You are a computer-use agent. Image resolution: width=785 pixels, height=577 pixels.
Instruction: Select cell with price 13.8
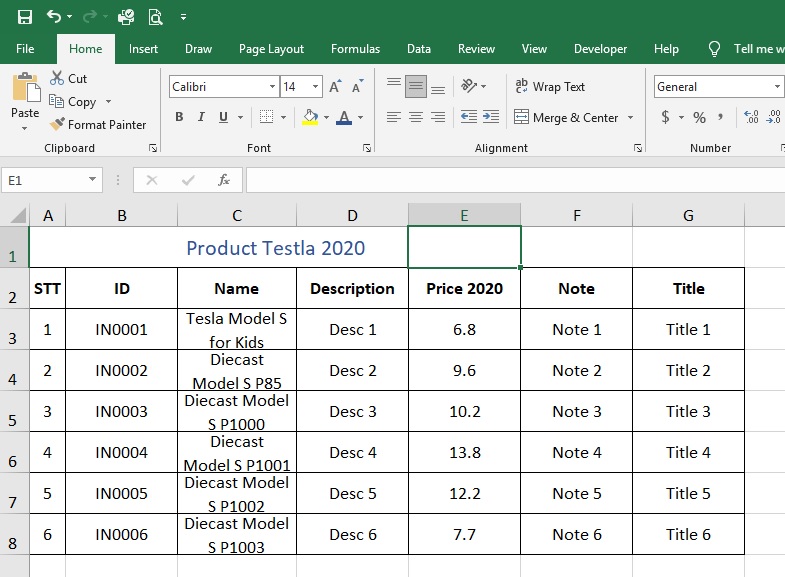[465, 452]
